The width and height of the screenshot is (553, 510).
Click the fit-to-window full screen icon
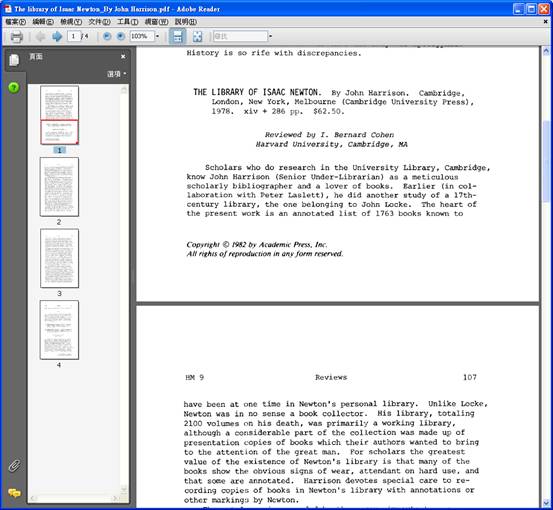[198, 36]
